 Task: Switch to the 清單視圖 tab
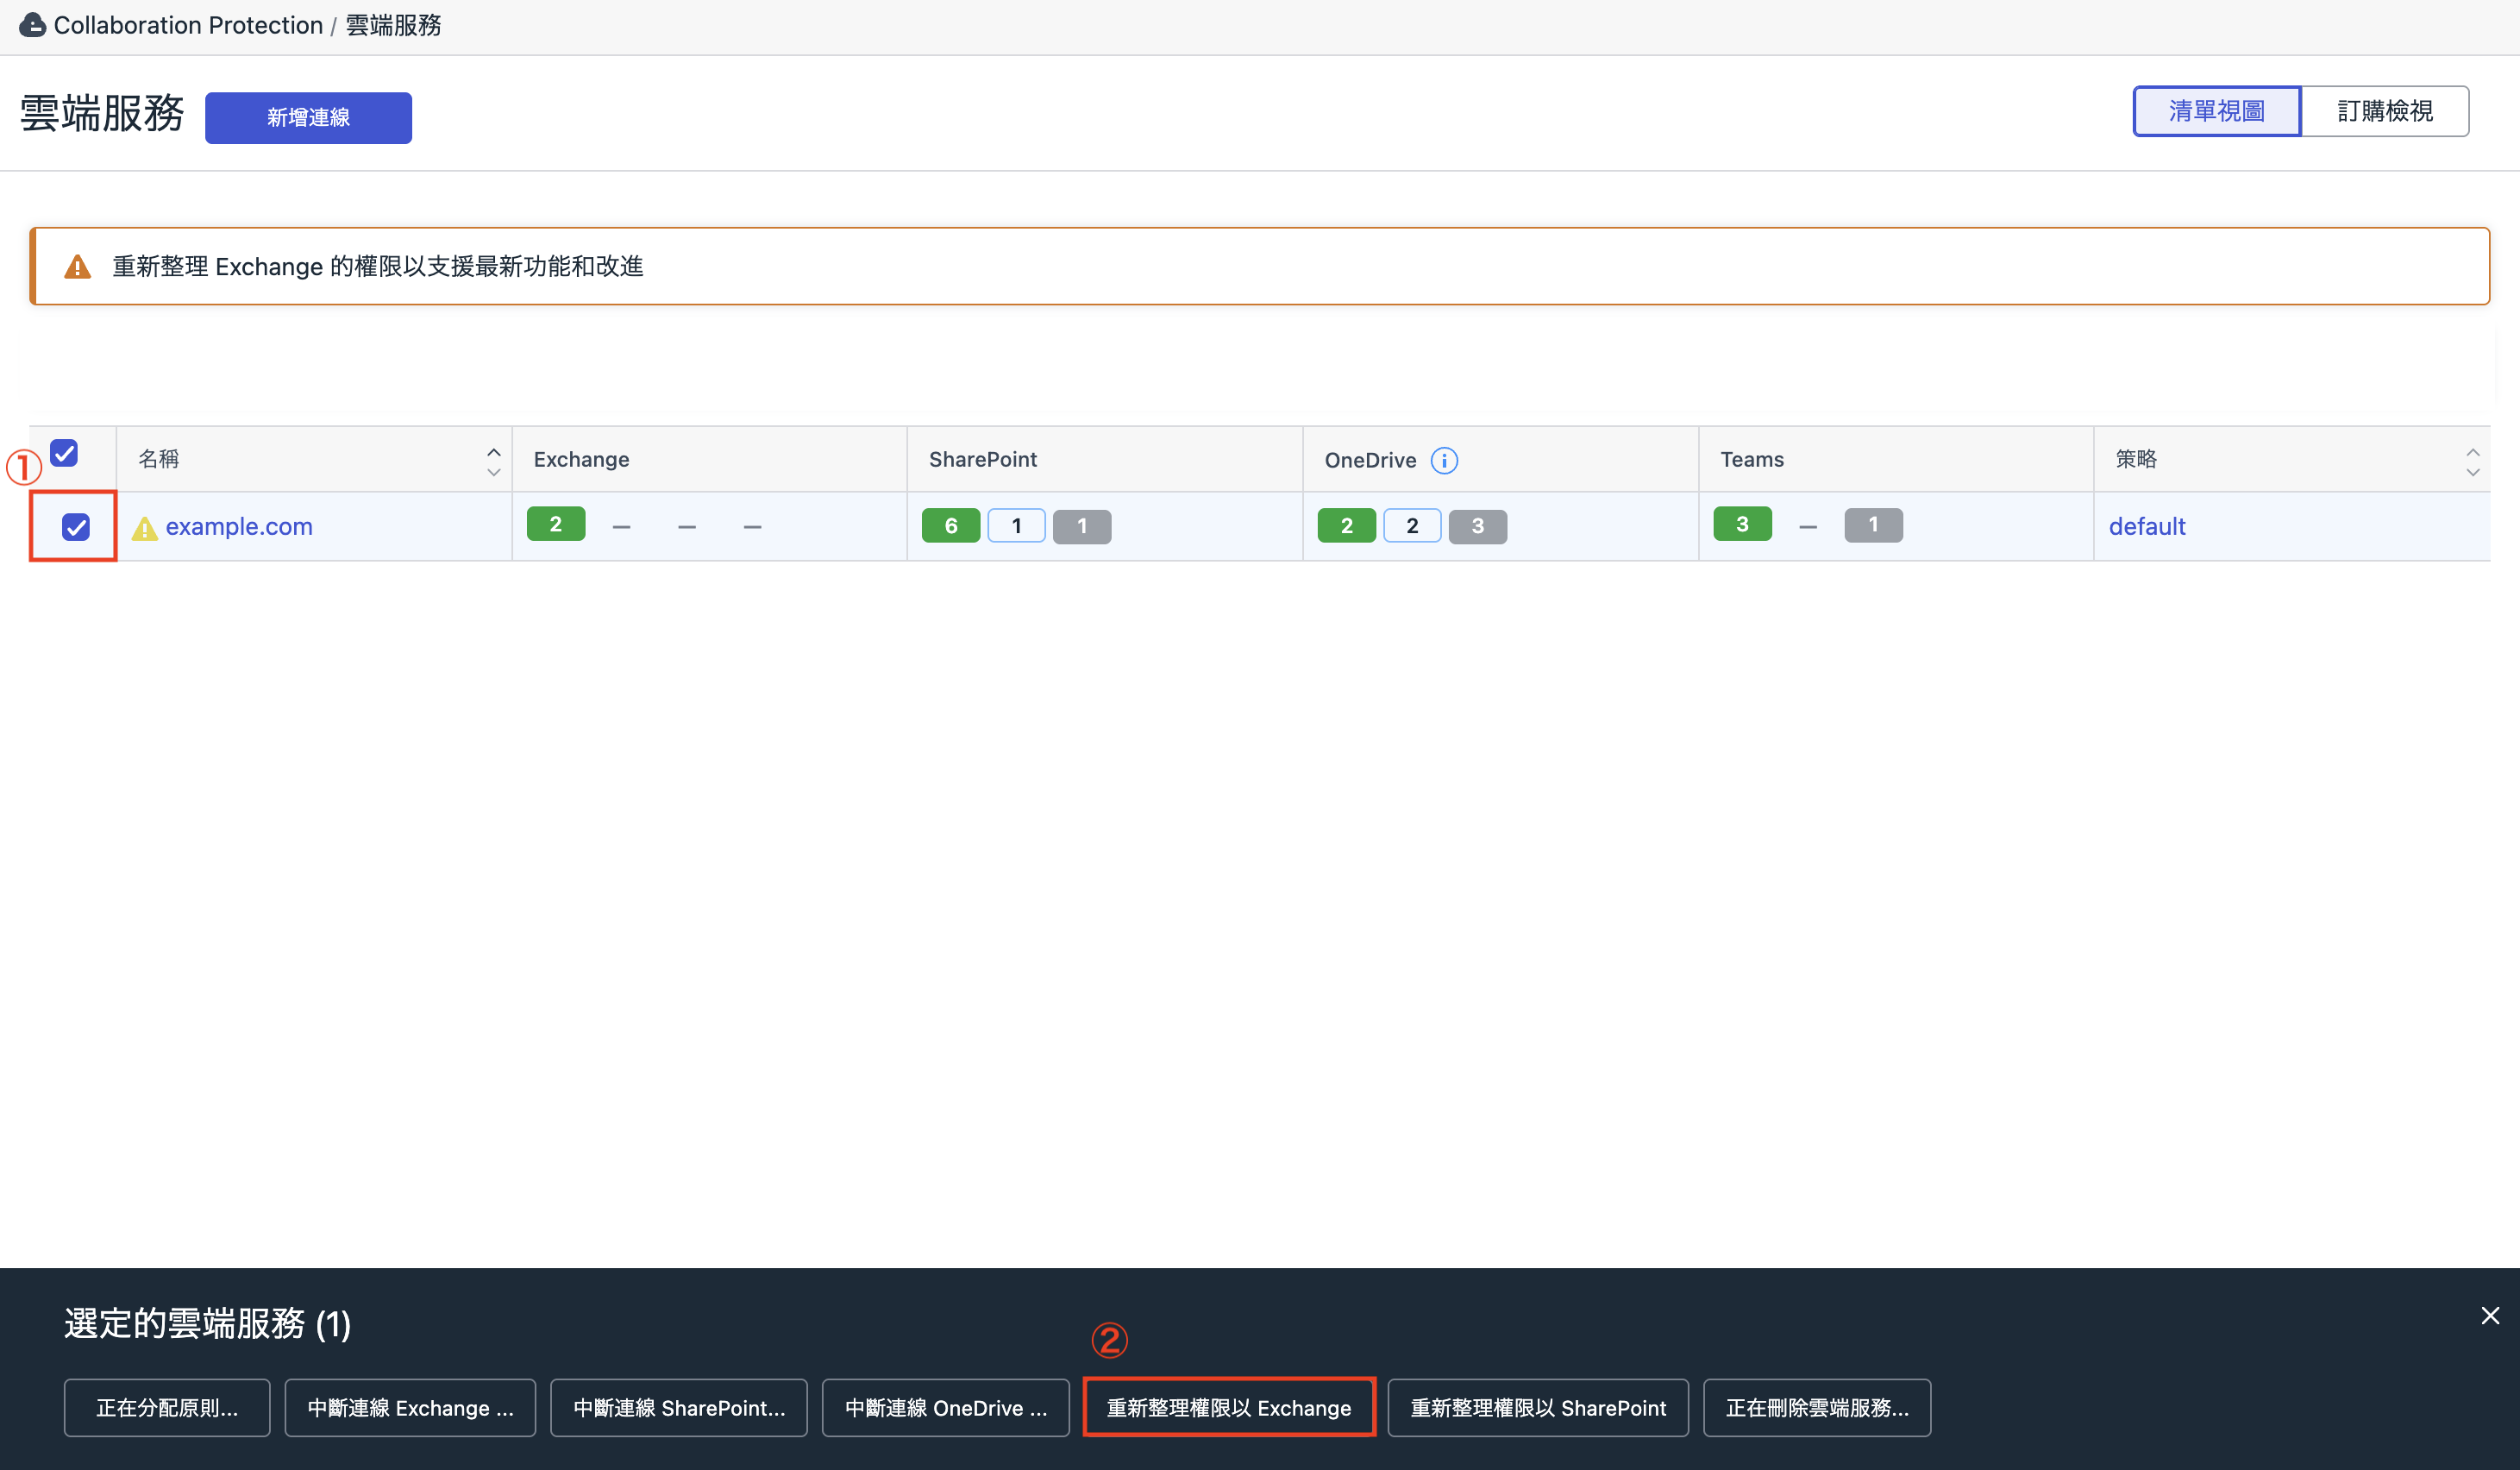click(2216, 111)
